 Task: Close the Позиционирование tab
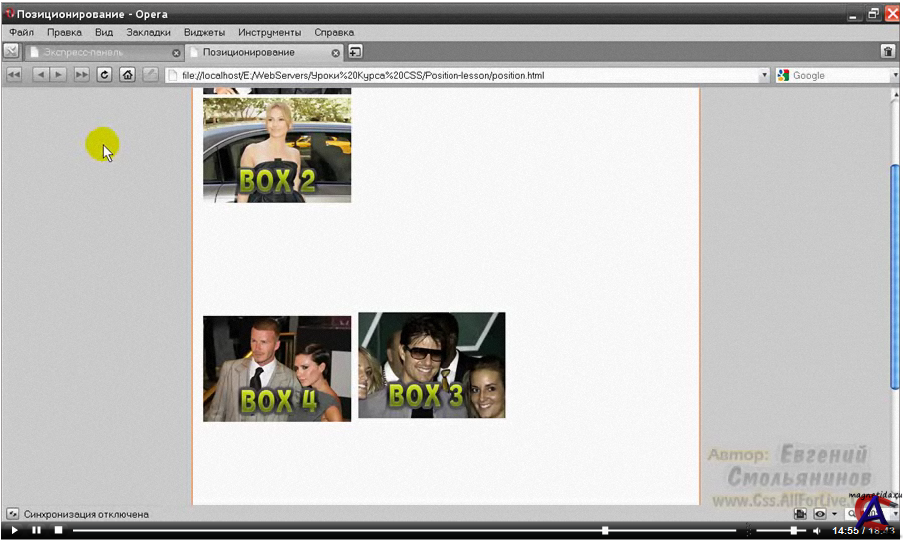click(335, 53)
